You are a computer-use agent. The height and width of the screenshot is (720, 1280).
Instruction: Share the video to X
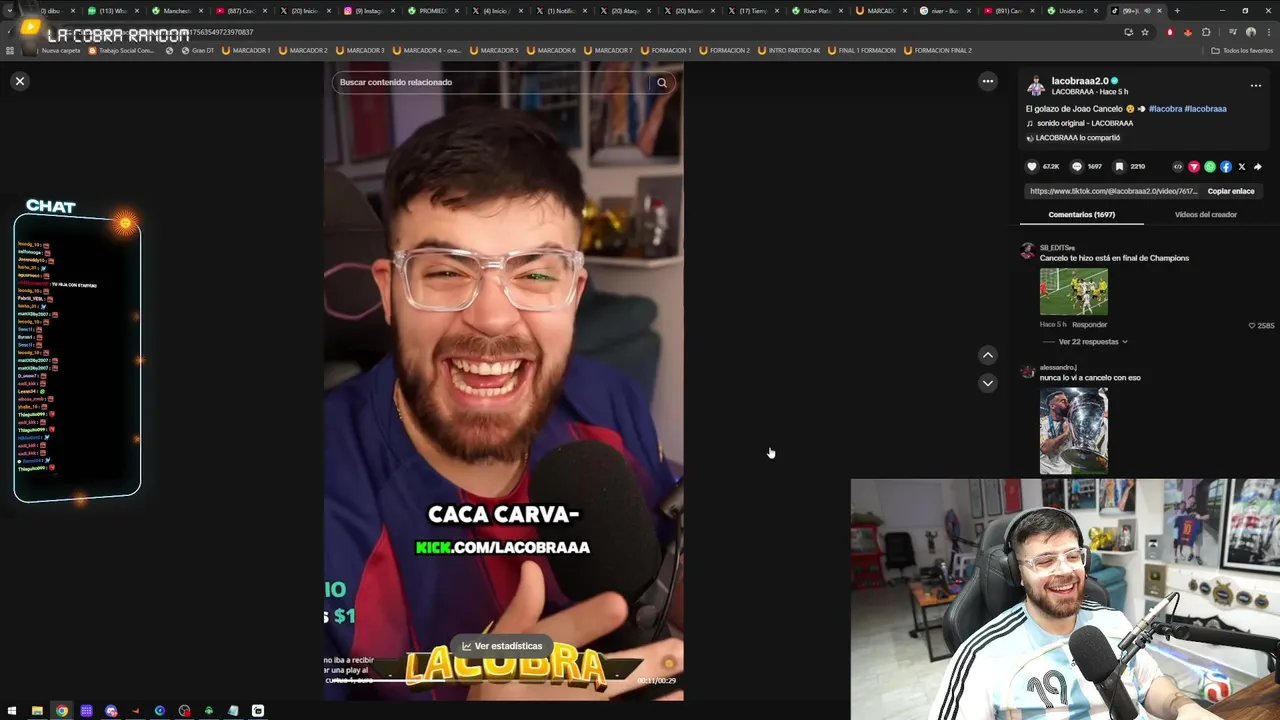1241,167
